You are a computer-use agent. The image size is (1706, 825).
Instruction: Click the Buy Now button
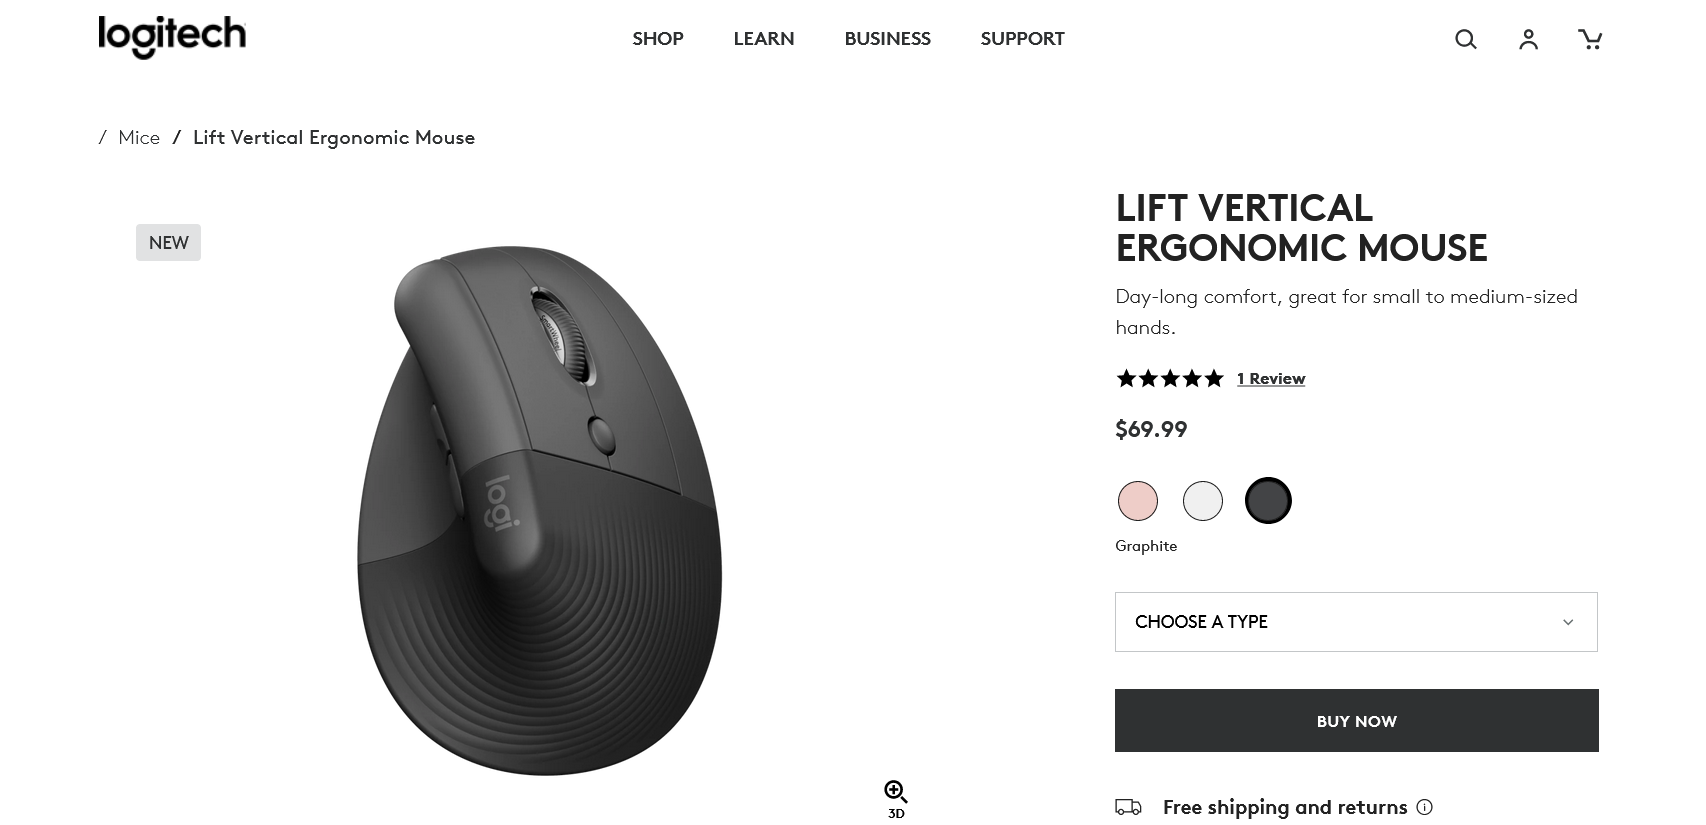click(x=1356, y=720)
